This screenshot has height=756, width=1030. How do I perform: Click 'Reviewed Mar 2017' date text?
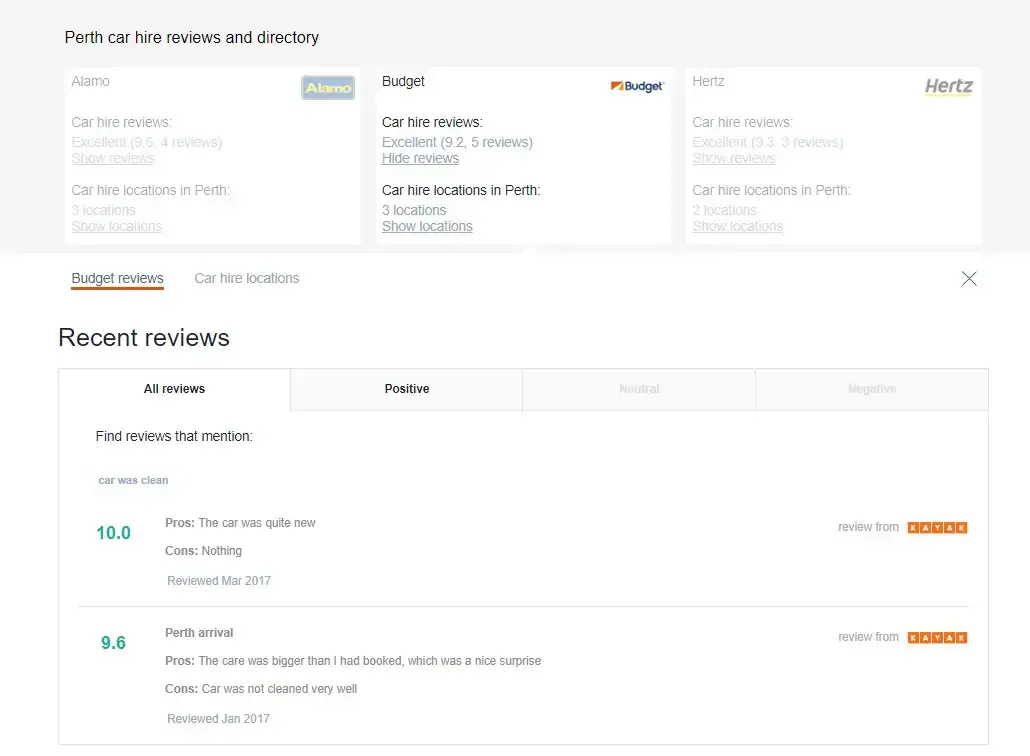tap(219, 581)
